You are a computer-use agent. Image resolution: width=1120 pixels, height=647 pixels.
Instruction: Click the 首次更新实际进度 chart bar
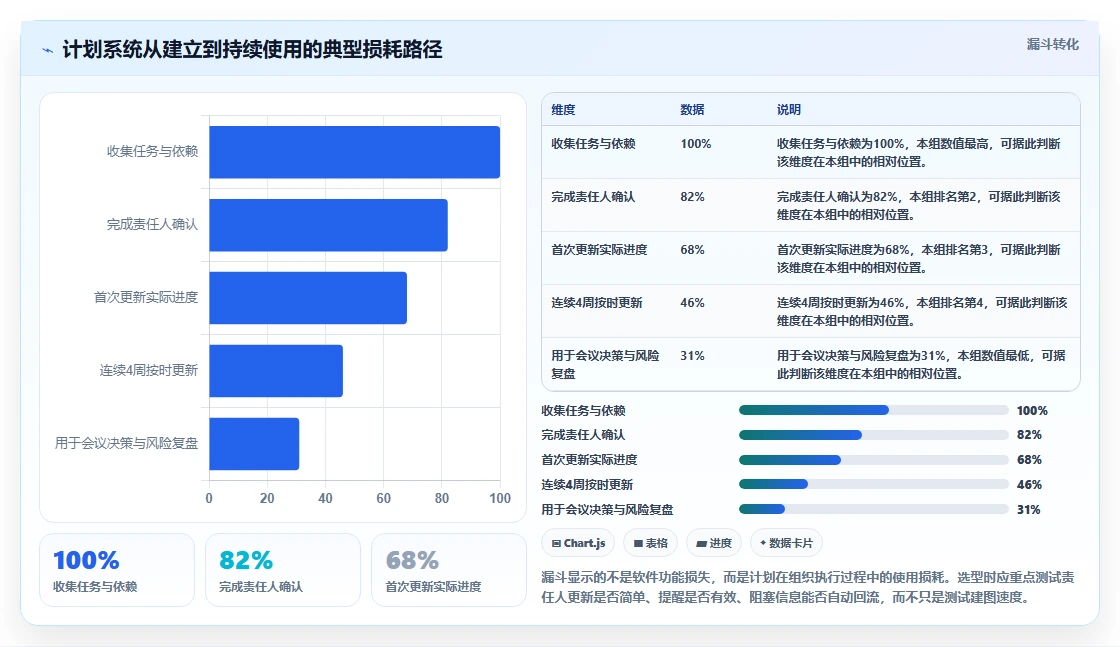tap(308, 298)
